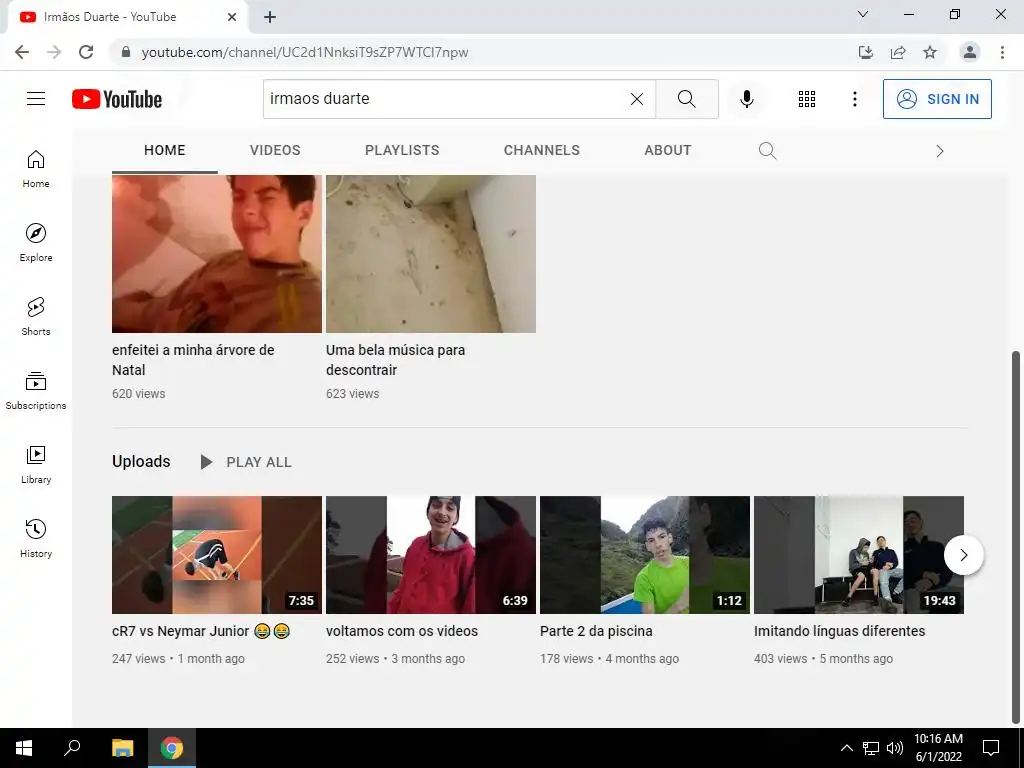
Task: Click the search magnifier button
Action: [686, 99]
